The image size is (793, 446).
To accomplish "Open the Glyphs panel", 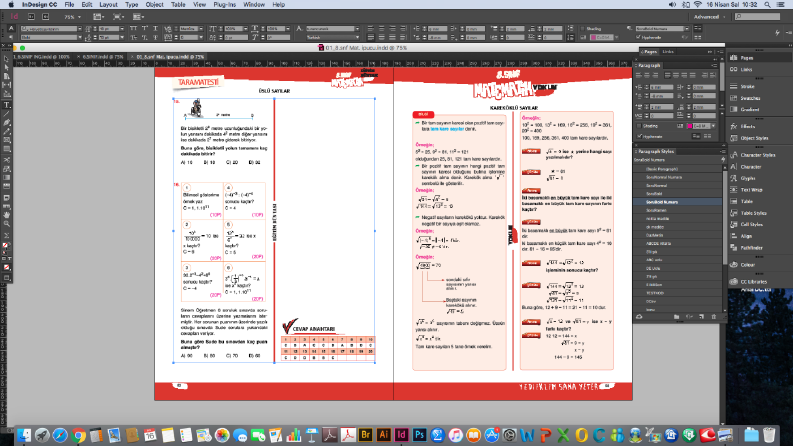I will tap(747, 178).
